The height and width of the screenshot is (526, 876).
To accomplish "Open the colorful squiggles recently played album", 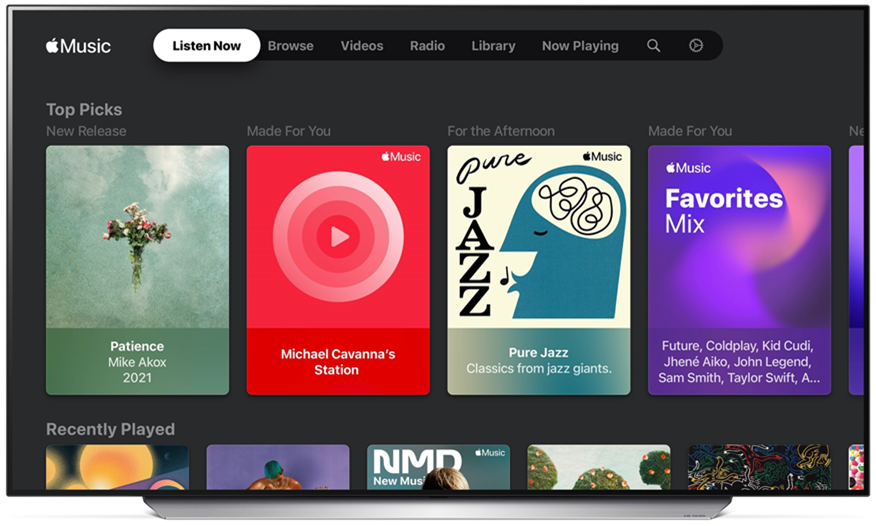I will pyautogui.click(x=759, y=467).
